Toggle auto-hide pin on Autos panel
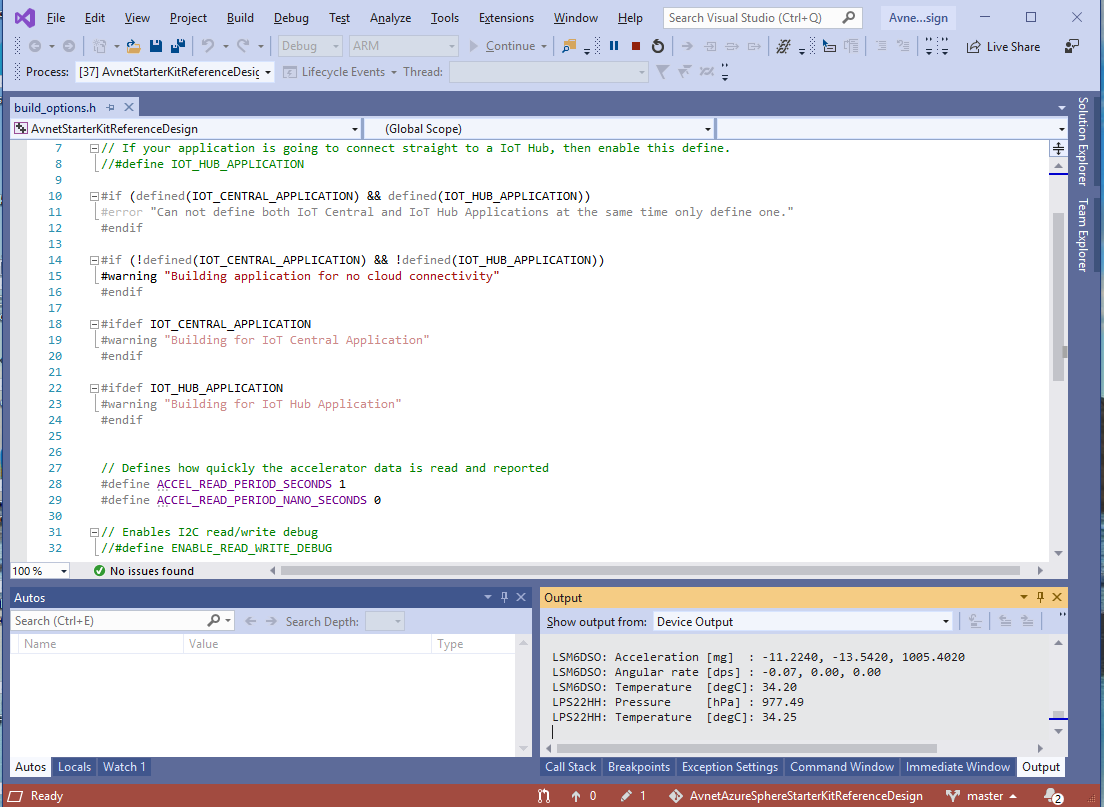Viewport: 1104px width, 807px height. point(504,597)
